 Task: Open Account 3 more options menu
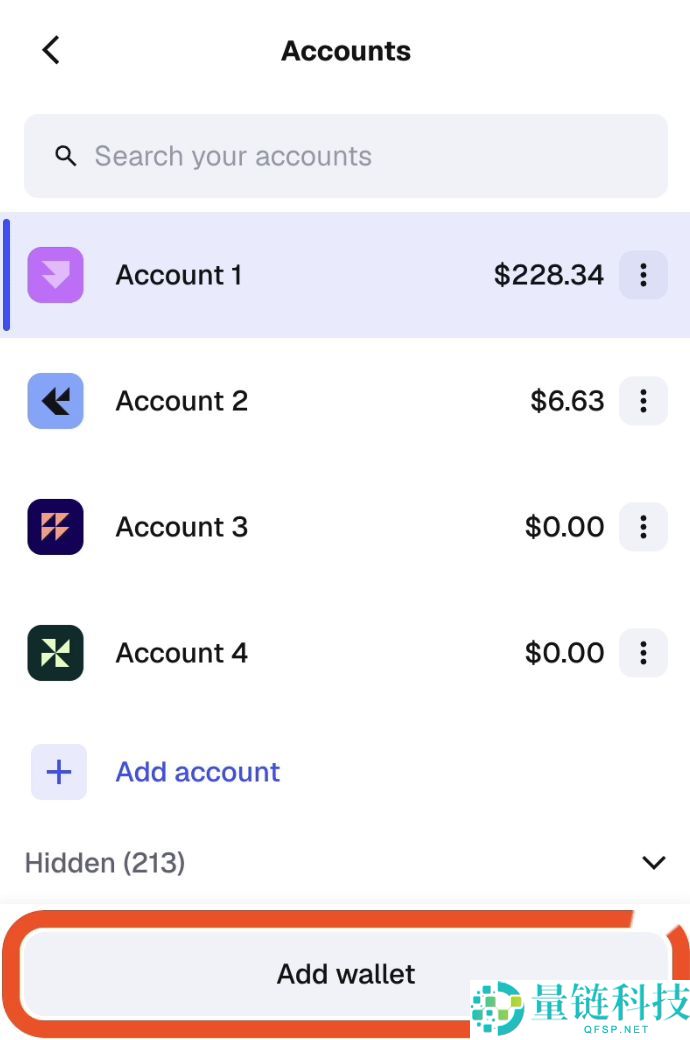643,527
